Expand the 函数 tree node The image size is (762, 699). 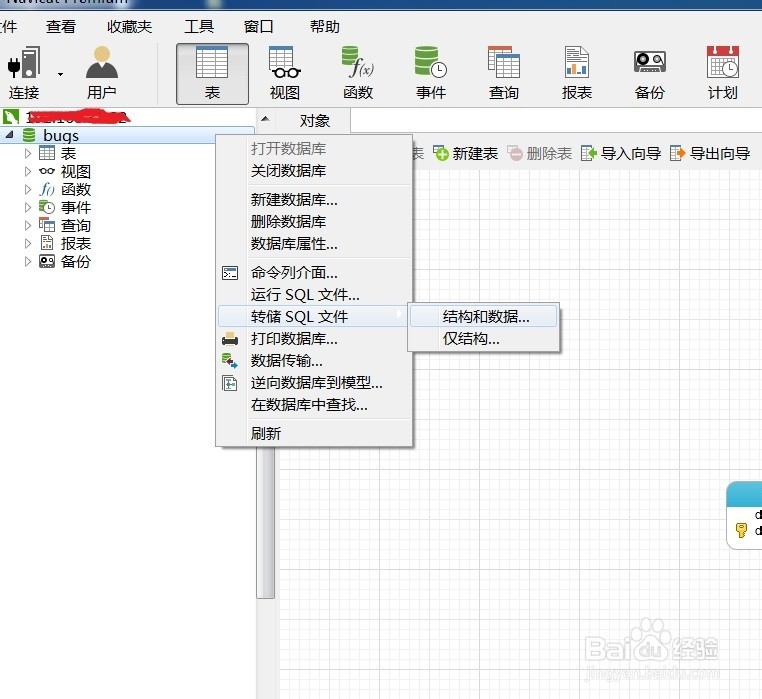click(28, 190)
